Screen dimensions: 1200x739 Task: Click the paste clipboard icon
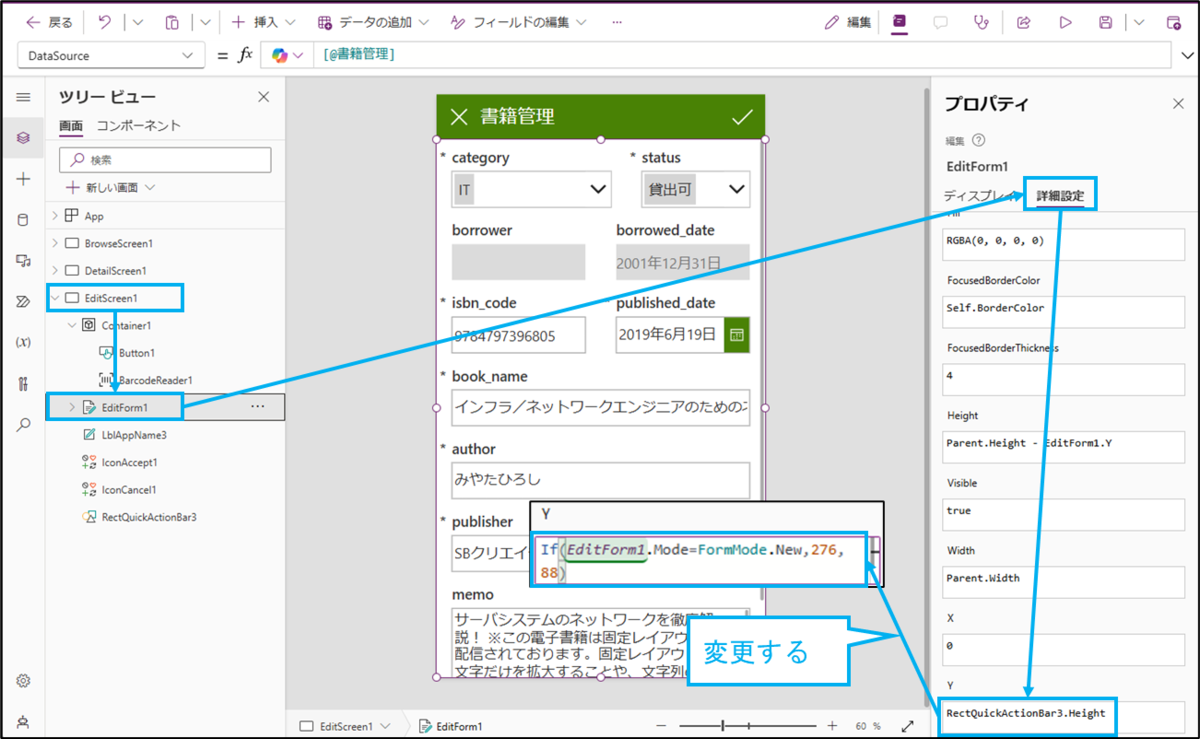[x=172, y=22]
